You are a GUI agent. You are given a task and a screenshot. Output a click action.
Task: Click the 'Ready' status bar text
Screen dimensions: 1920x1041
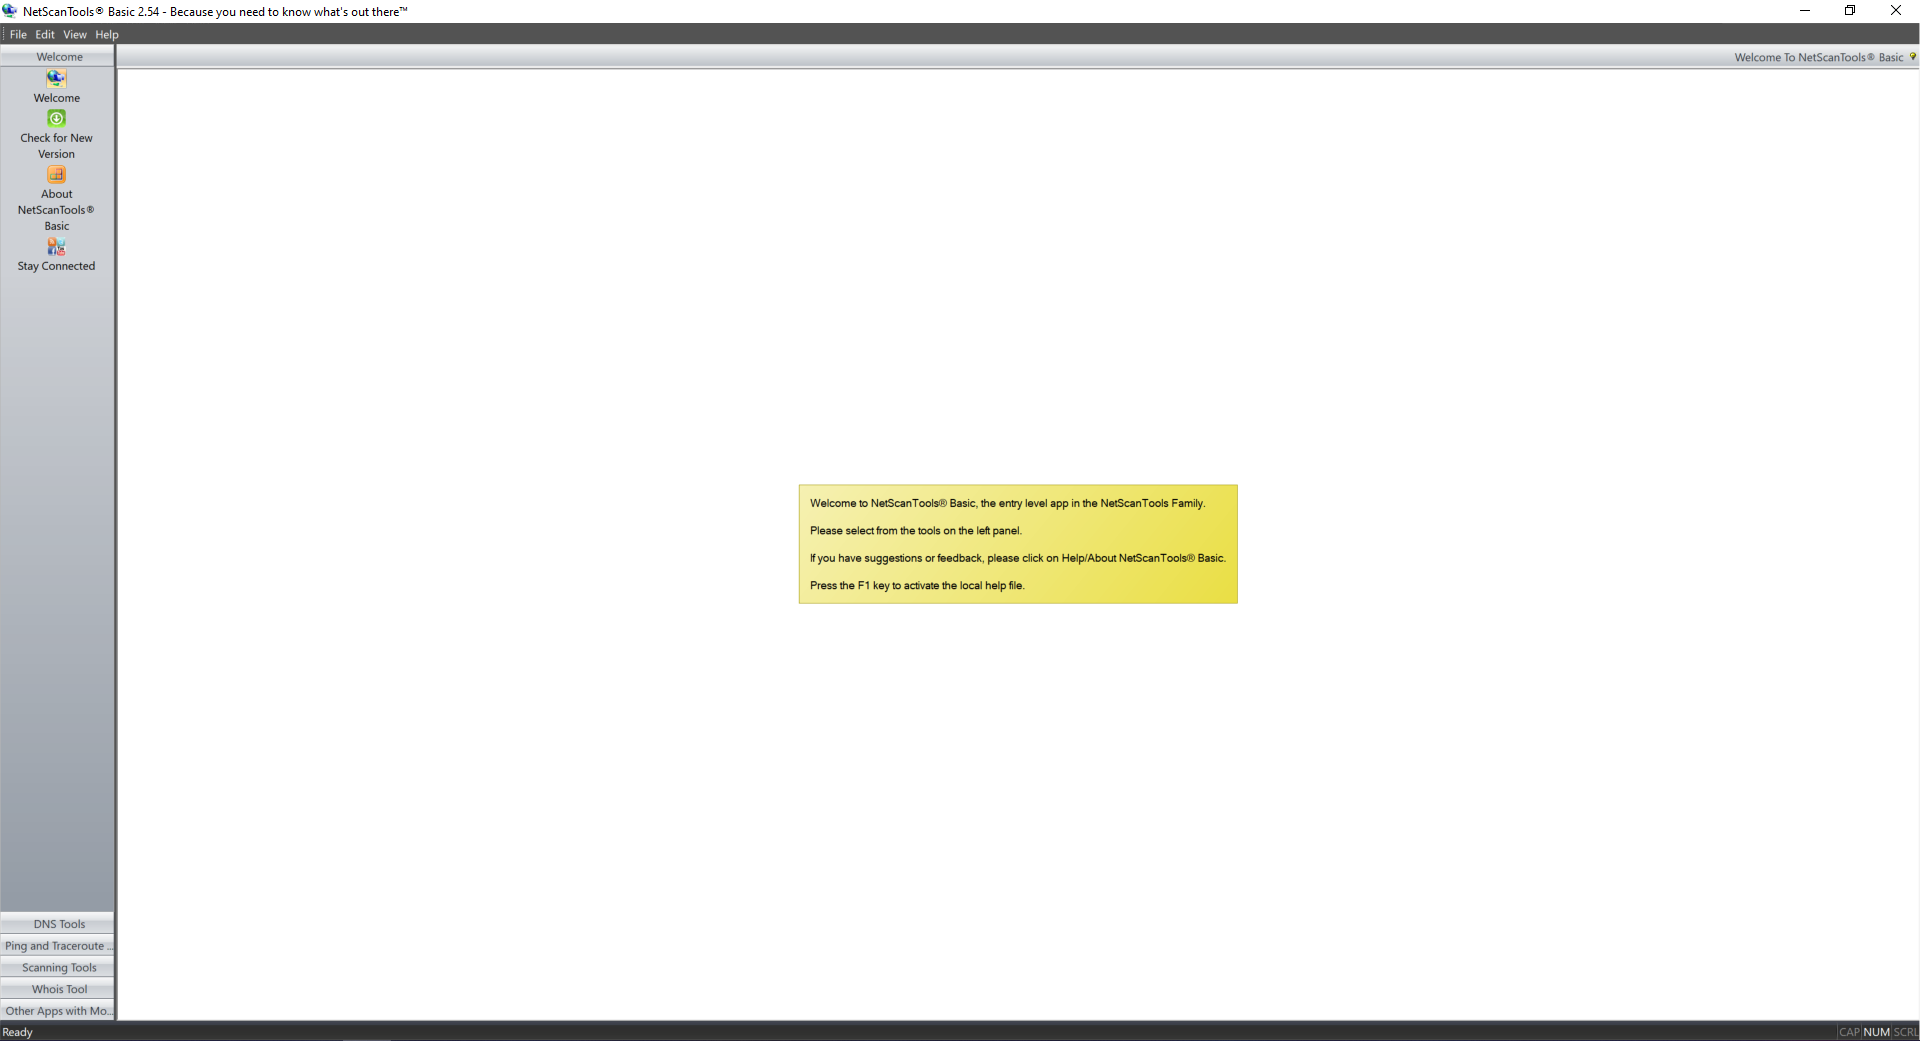coord(18,1032)
